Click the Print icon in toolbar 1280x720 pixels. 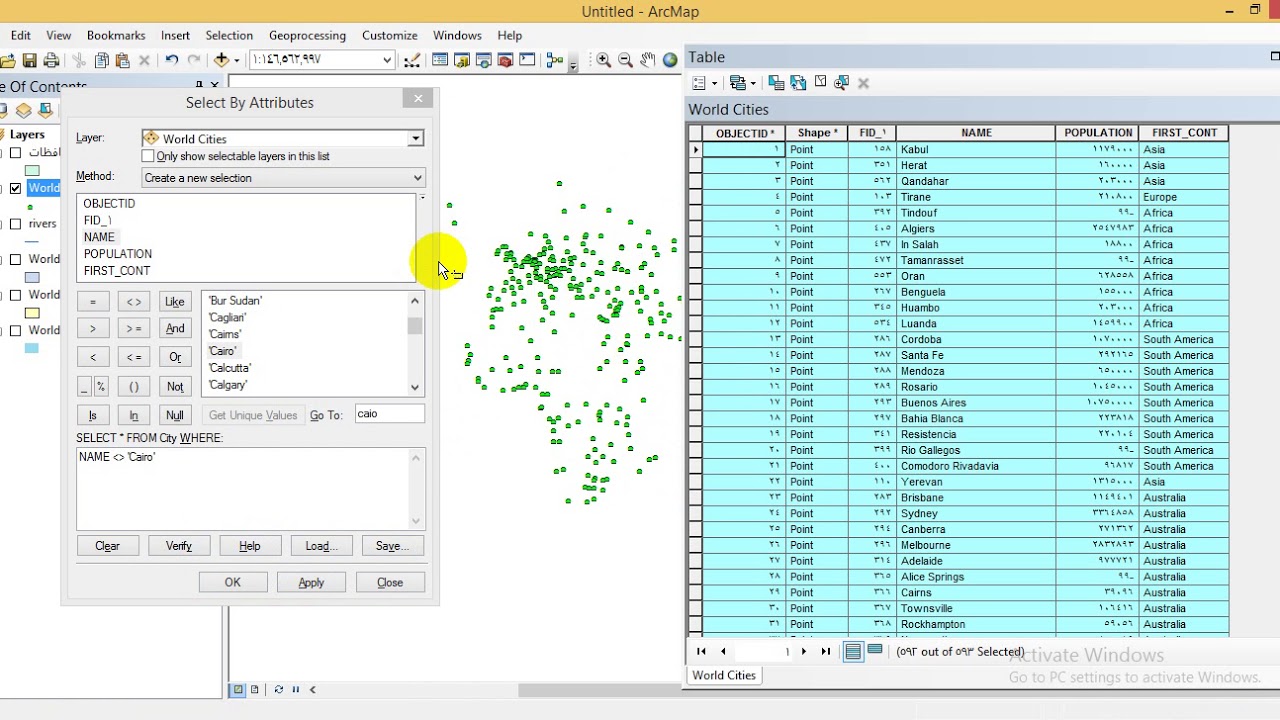[x=51, y=60]
